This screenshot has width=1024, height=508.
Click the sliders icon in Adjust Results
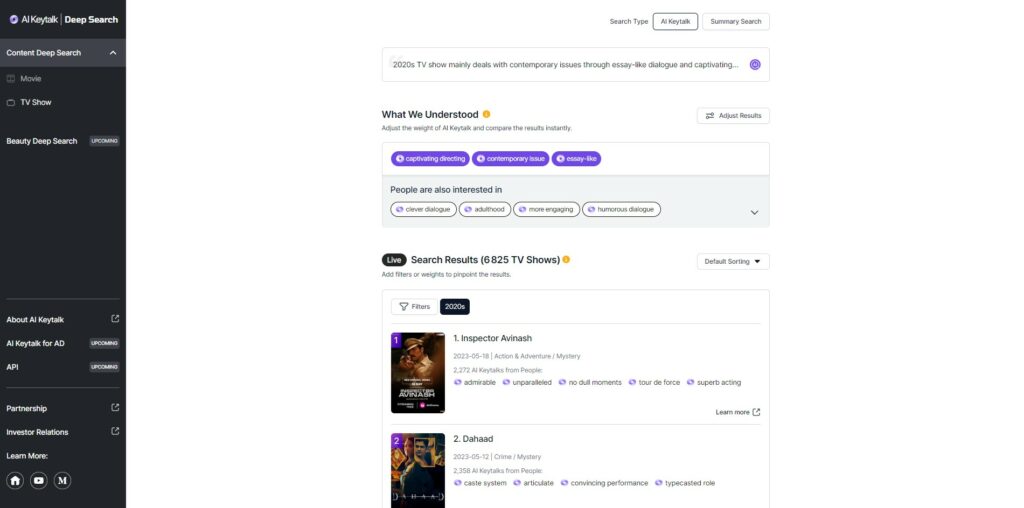point(710,116)
